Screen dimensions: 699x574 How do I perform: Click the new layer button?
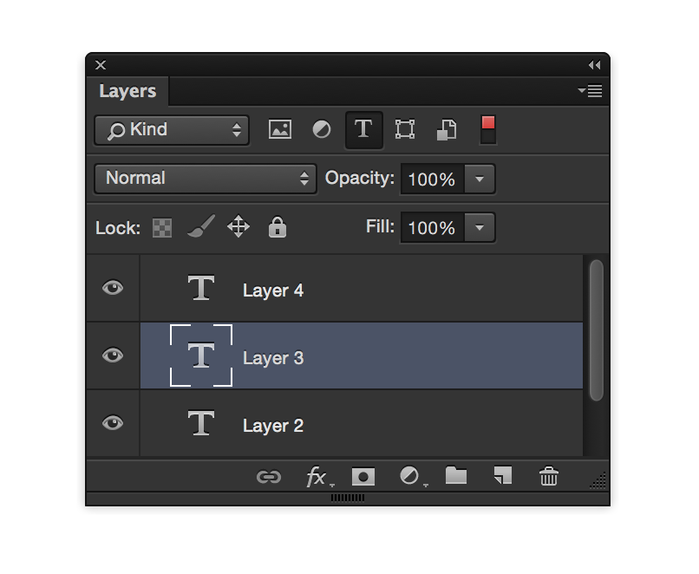(x=502, y=477)
